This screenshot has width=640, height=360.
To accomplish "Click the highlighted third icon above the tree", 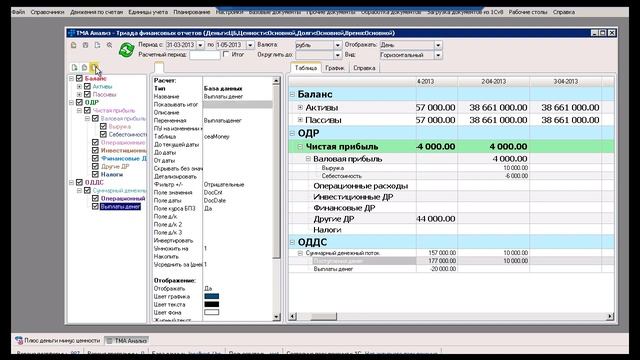I will [95, 67].
